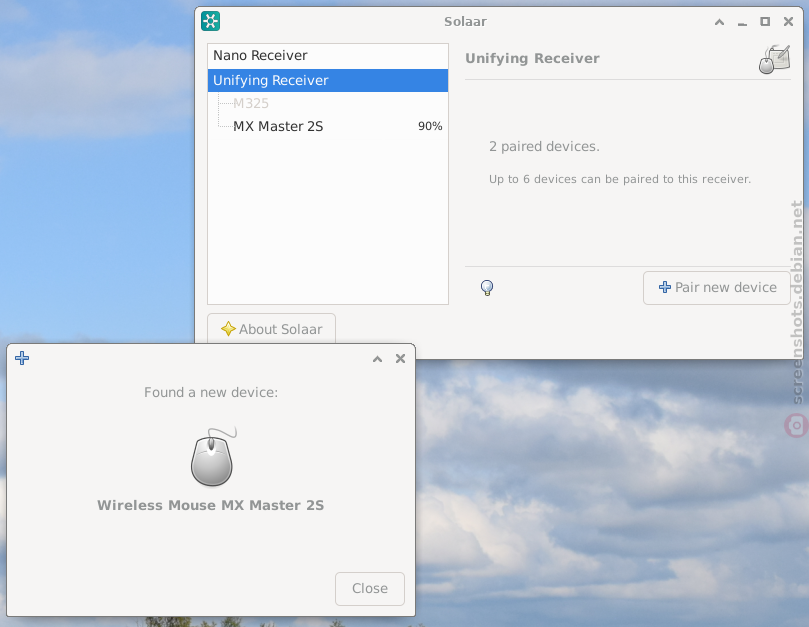Click the X on the pairing dialog titlebar
This screenshot has height=627, width=809.
pyautogui.click(x=400, y=358)
